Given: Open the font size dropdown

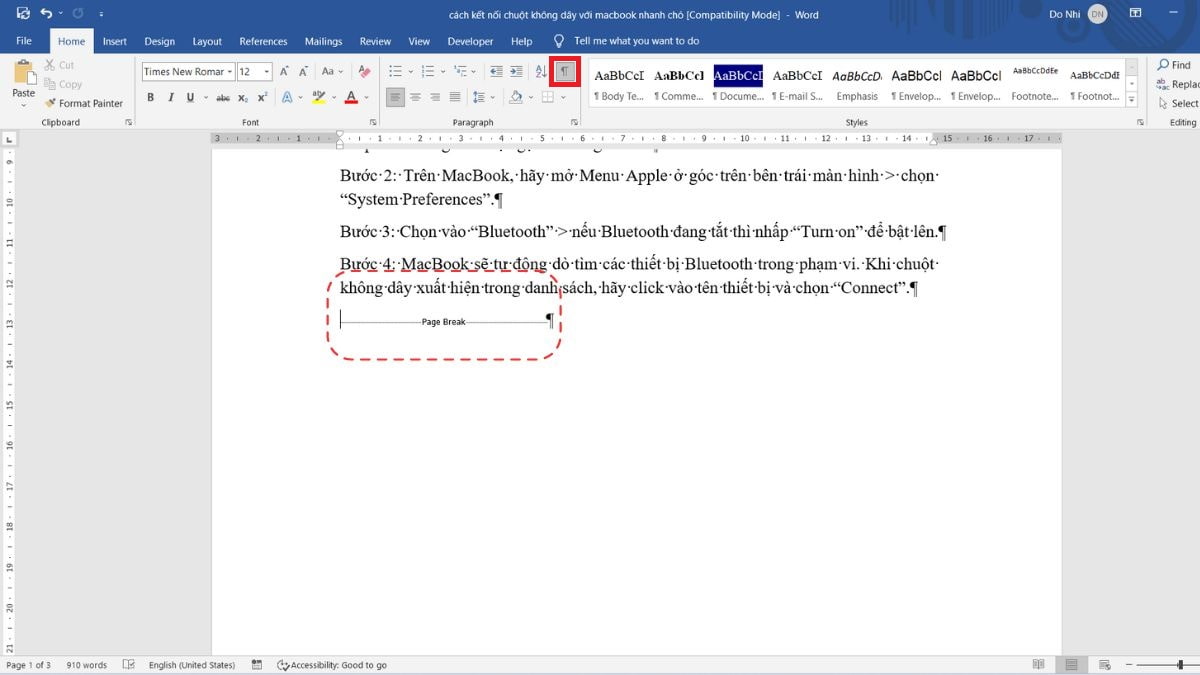Looking at the screenshot, I should pos(267,71).
